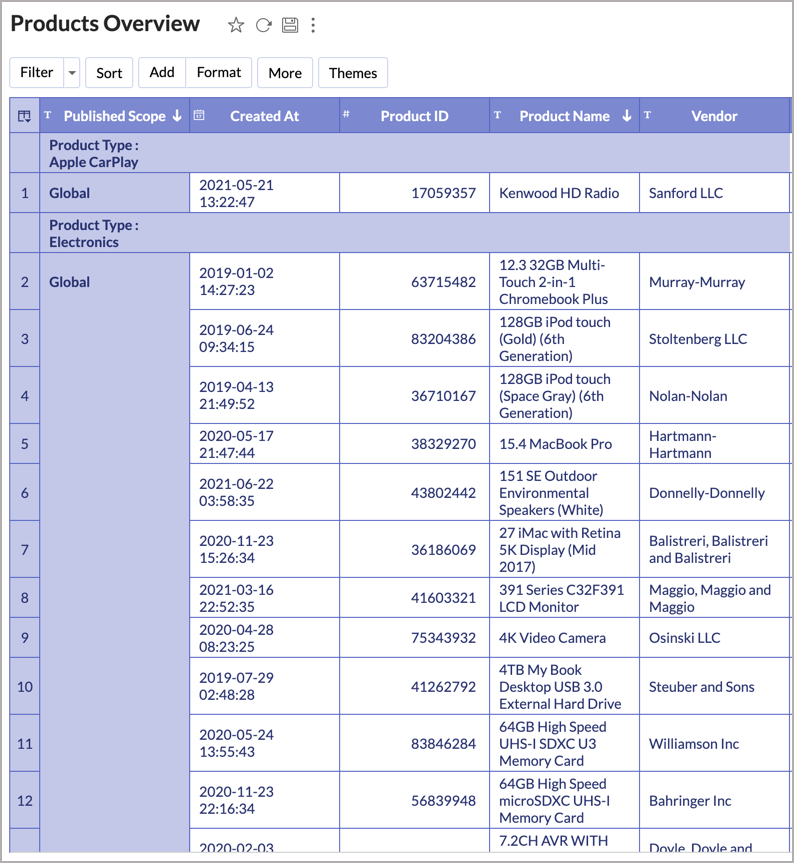Click the text type icon in Vendor header

pos(647,115)
